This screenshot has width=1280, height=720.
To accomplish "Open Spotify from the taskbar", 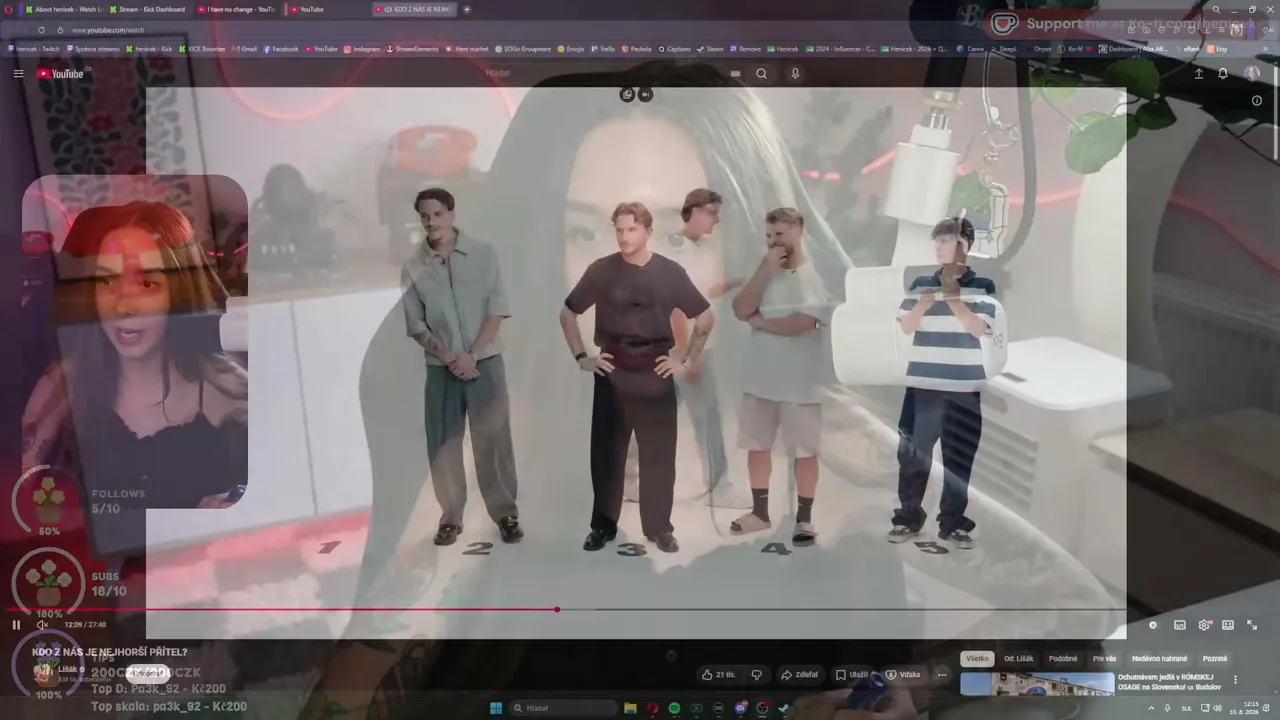I will pos(674,708).
